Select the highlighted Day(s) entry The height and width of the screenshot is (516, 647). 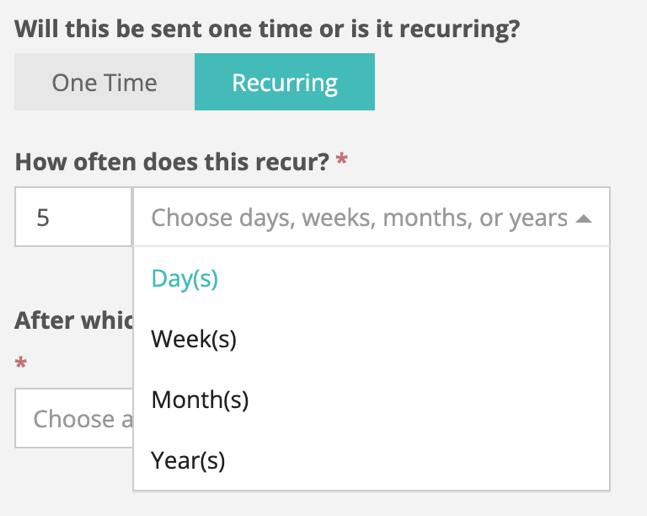(185, 279)
